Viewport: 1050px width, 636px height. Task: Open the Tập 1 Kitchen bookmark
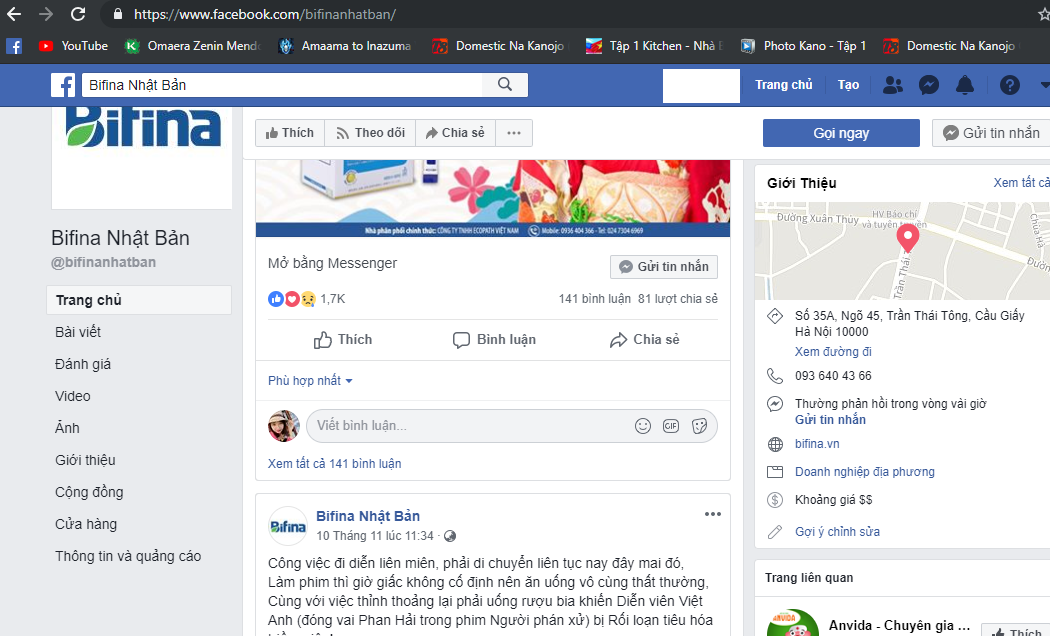click(655, 46)
